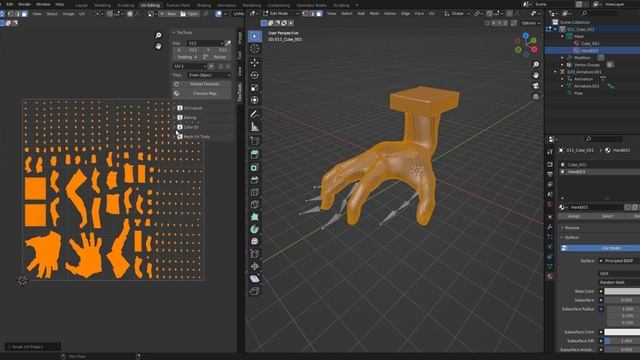This screenshot has width=640, height=360.
Task: Expand the Baking panel in TexTools
Action: pos(174,118)
